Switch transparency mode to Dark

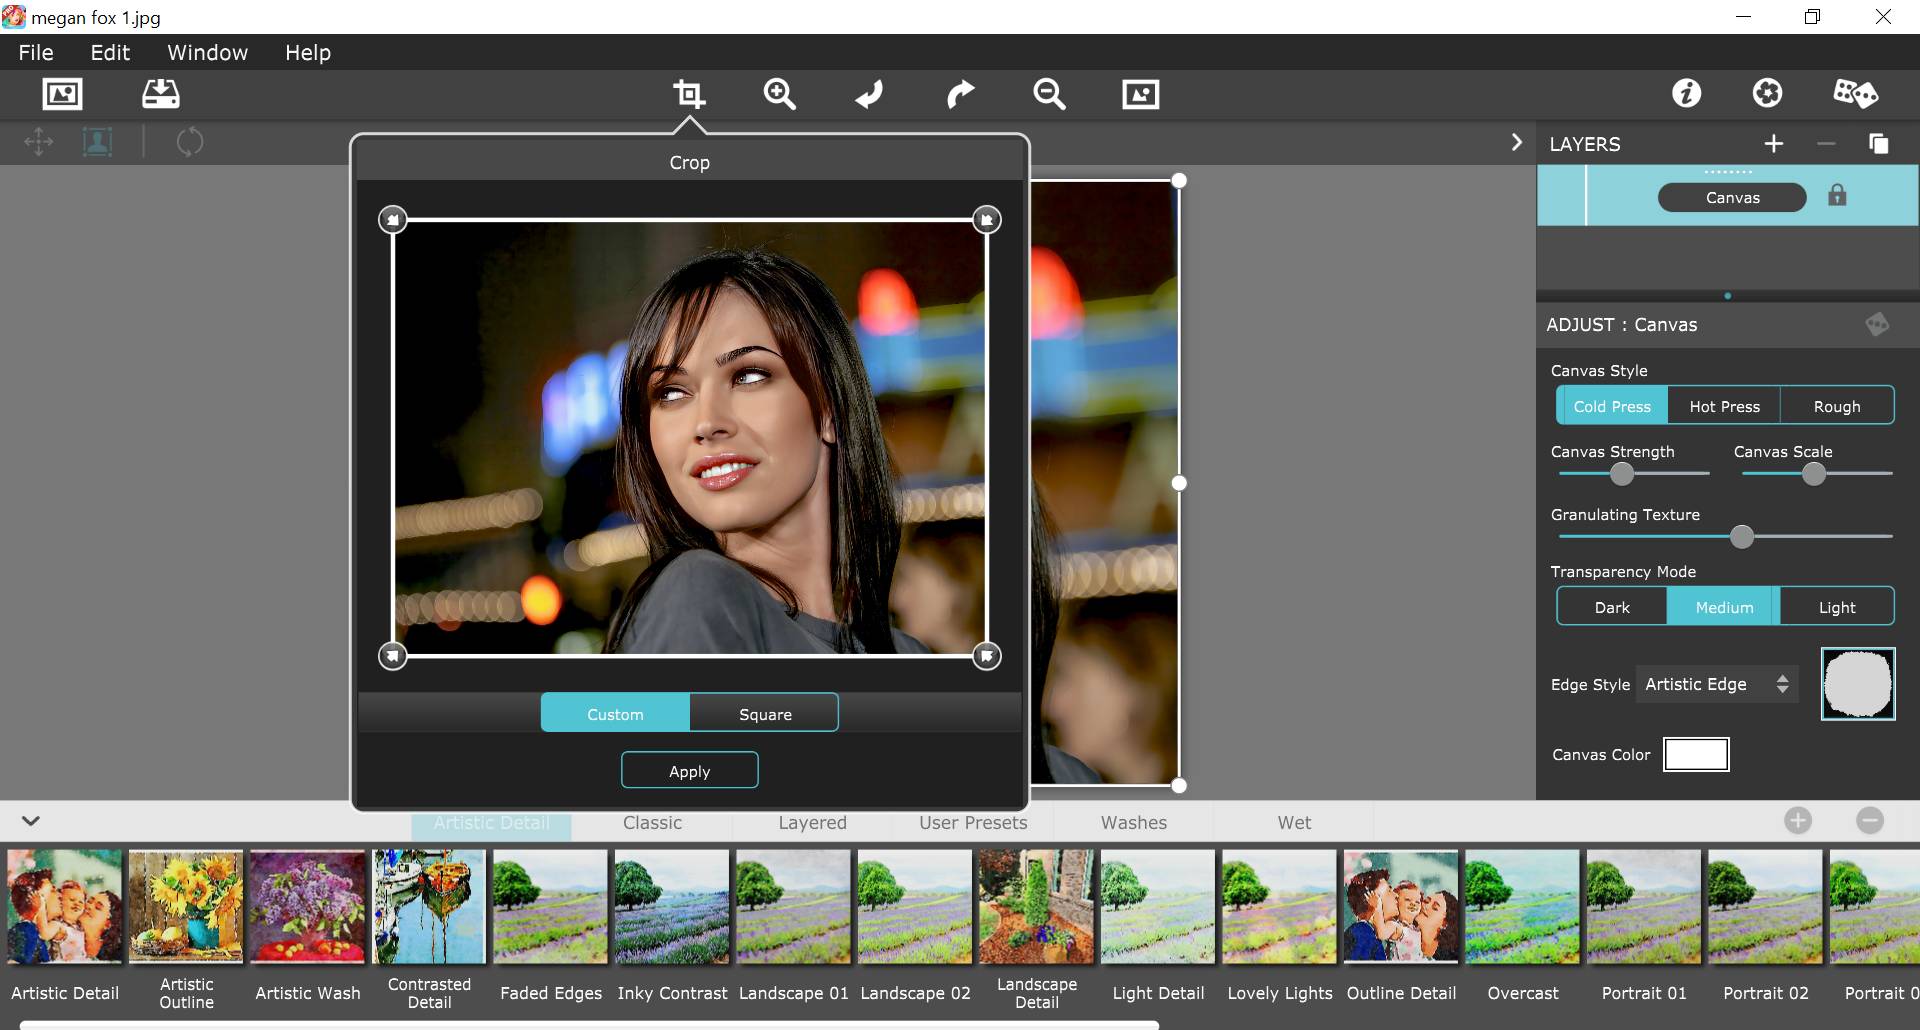pos(1611,607)
